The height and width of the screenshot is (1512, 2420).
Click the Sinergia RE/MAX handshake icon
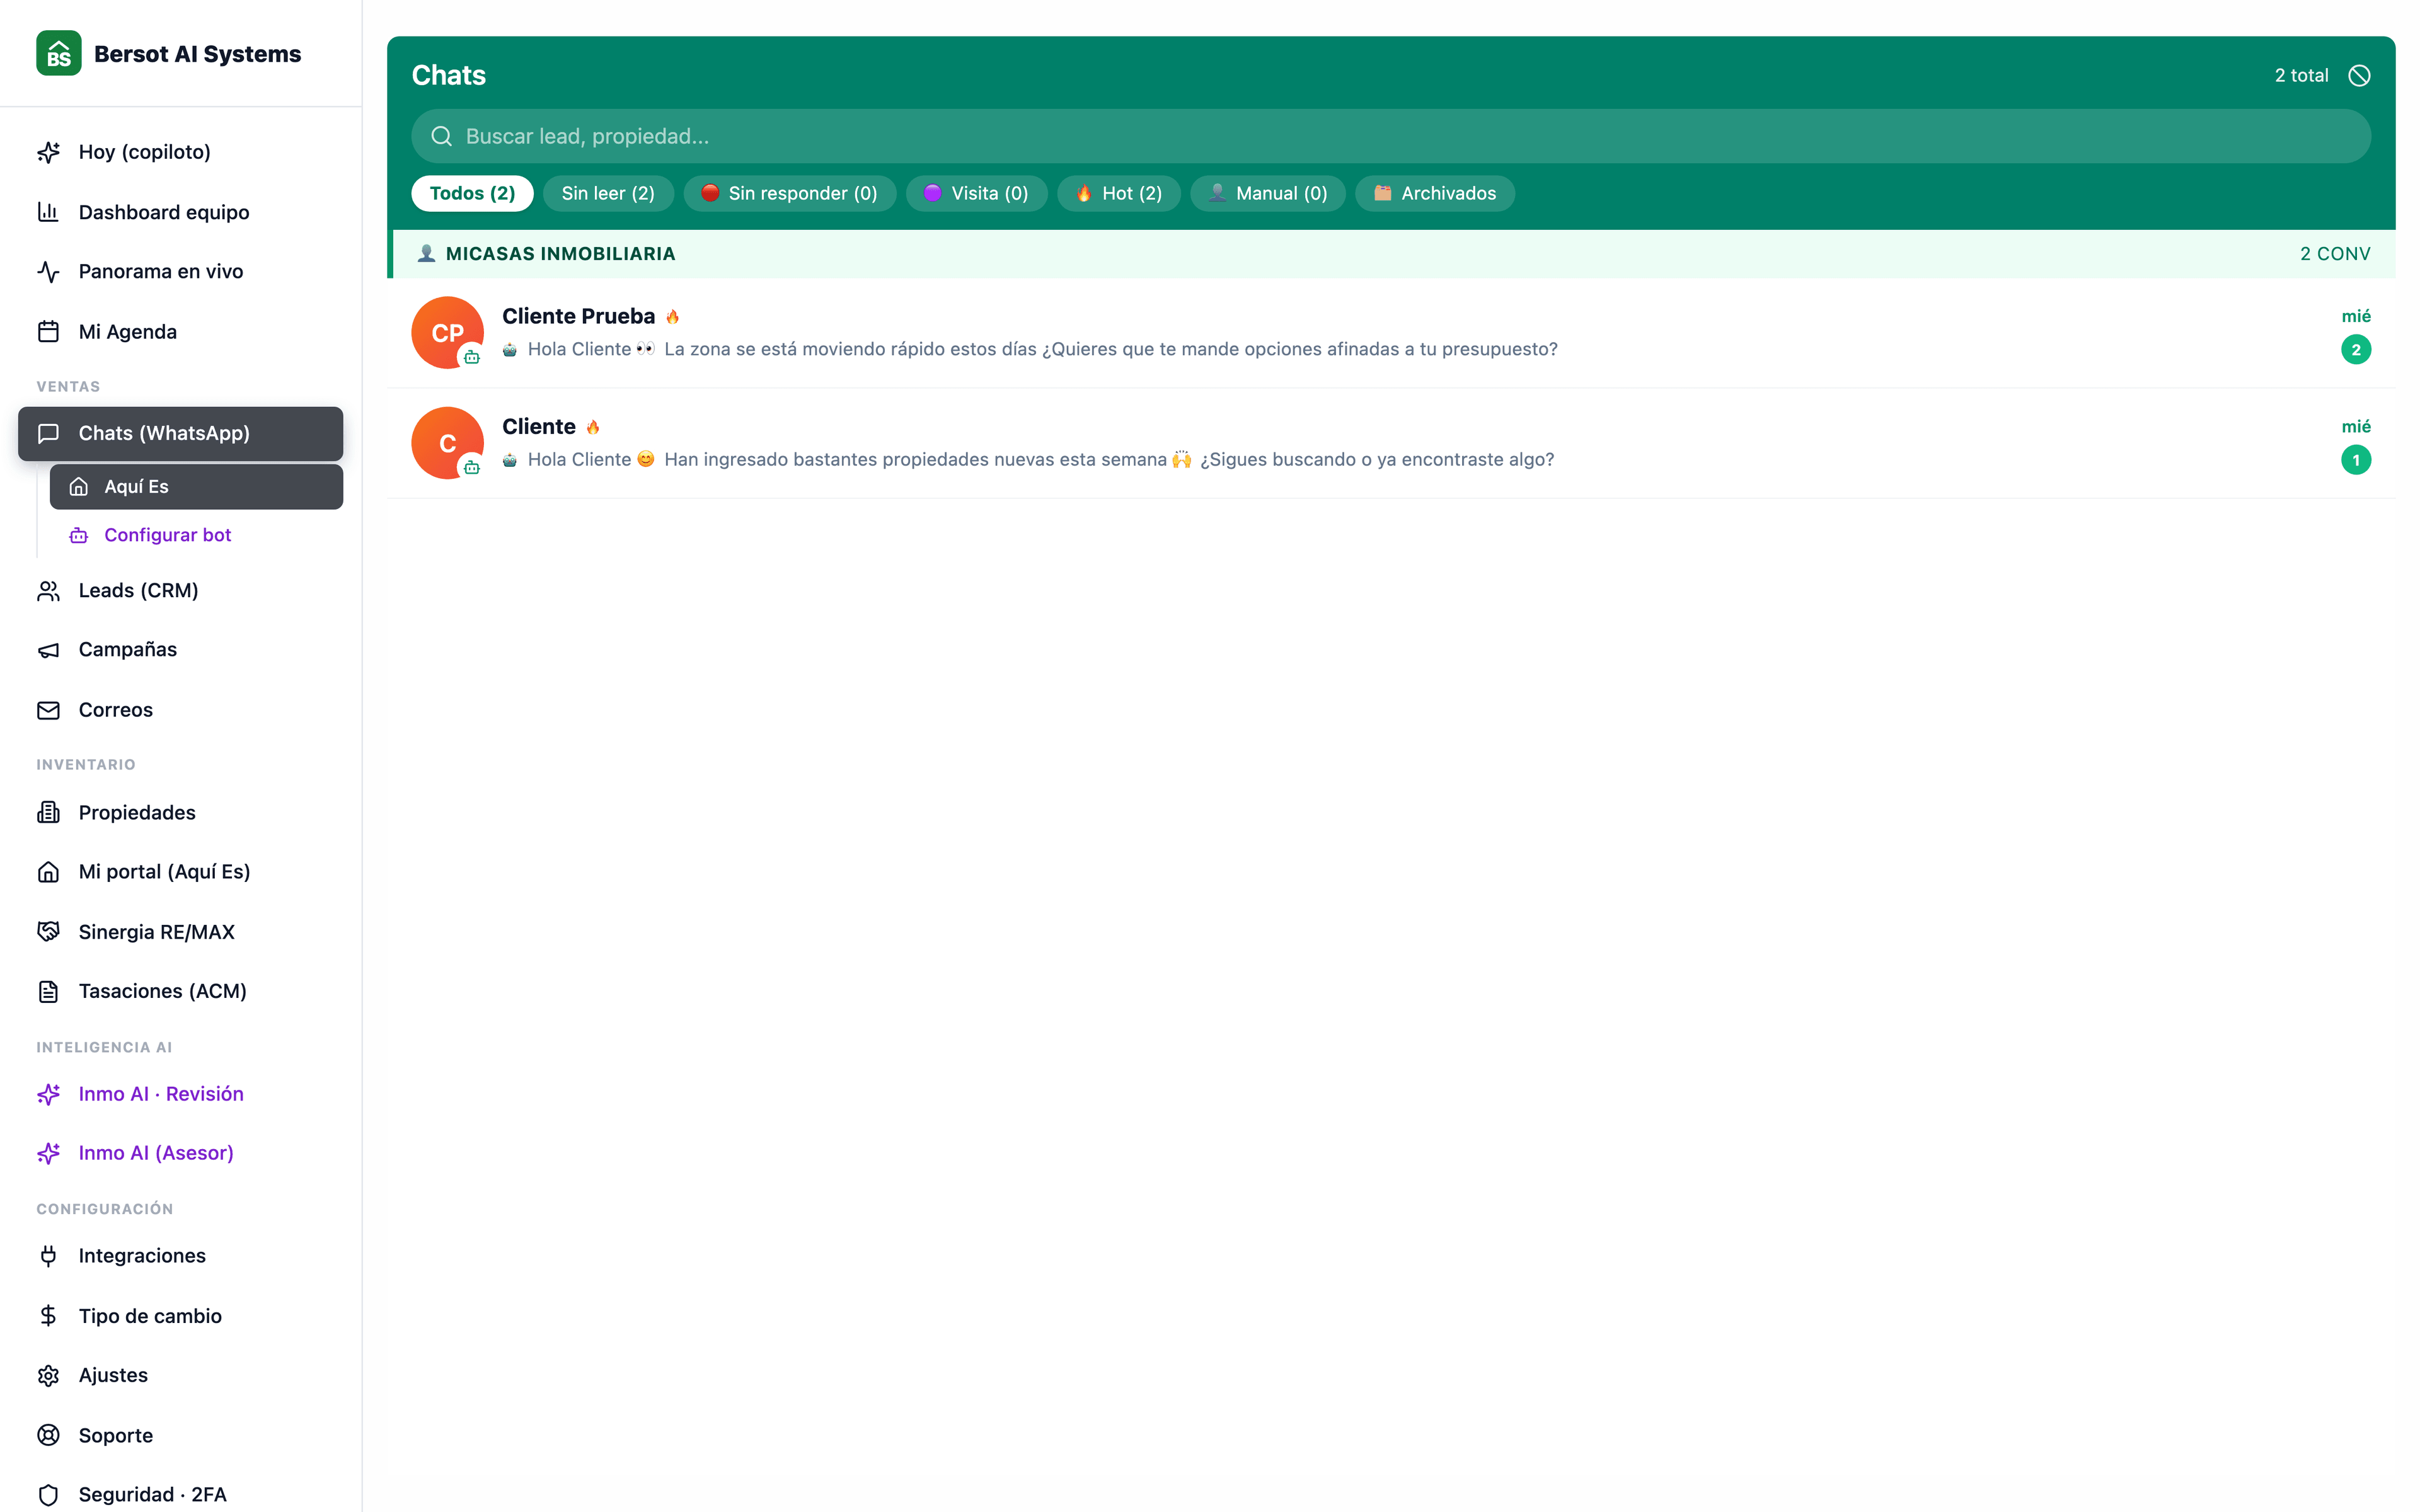tap(48, 932)
